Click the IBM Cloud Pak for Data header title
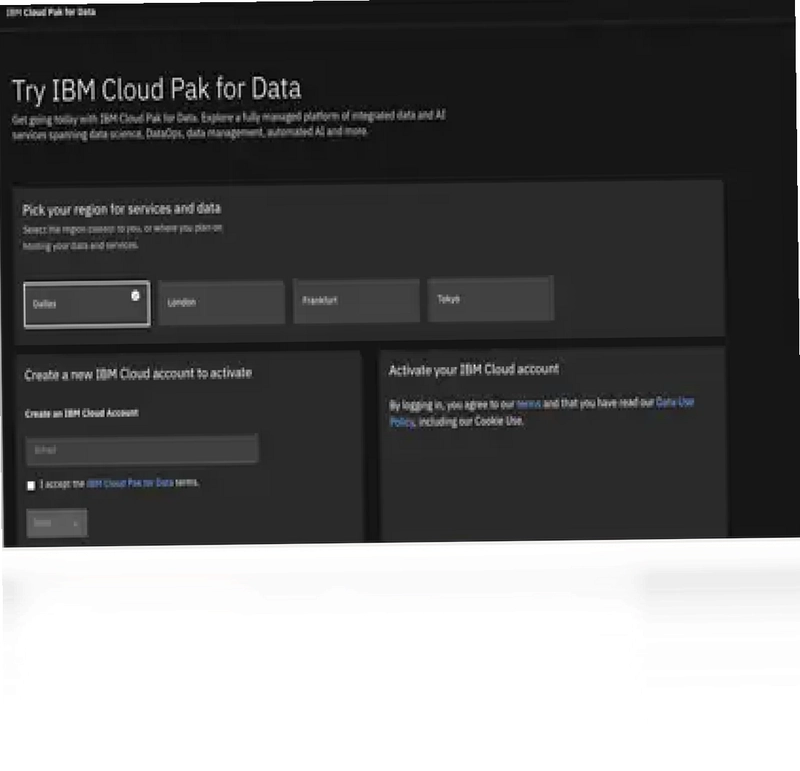 pos(51,12)
